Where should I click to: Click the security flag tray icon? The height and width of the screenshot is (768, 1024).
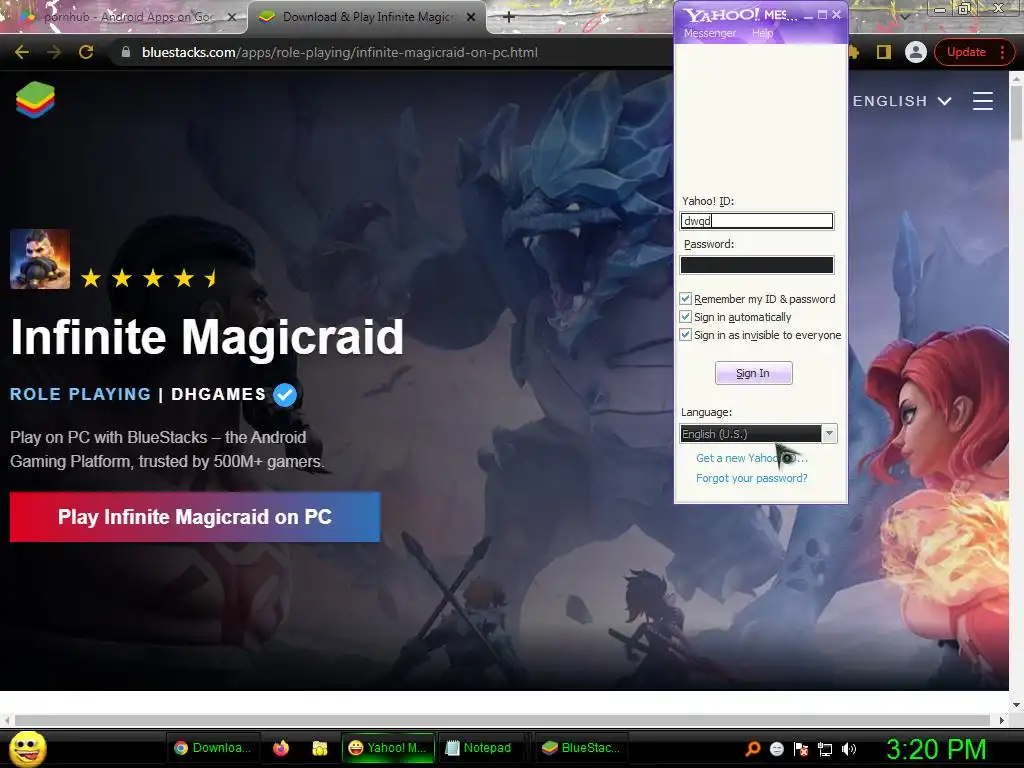click(801, 749)
